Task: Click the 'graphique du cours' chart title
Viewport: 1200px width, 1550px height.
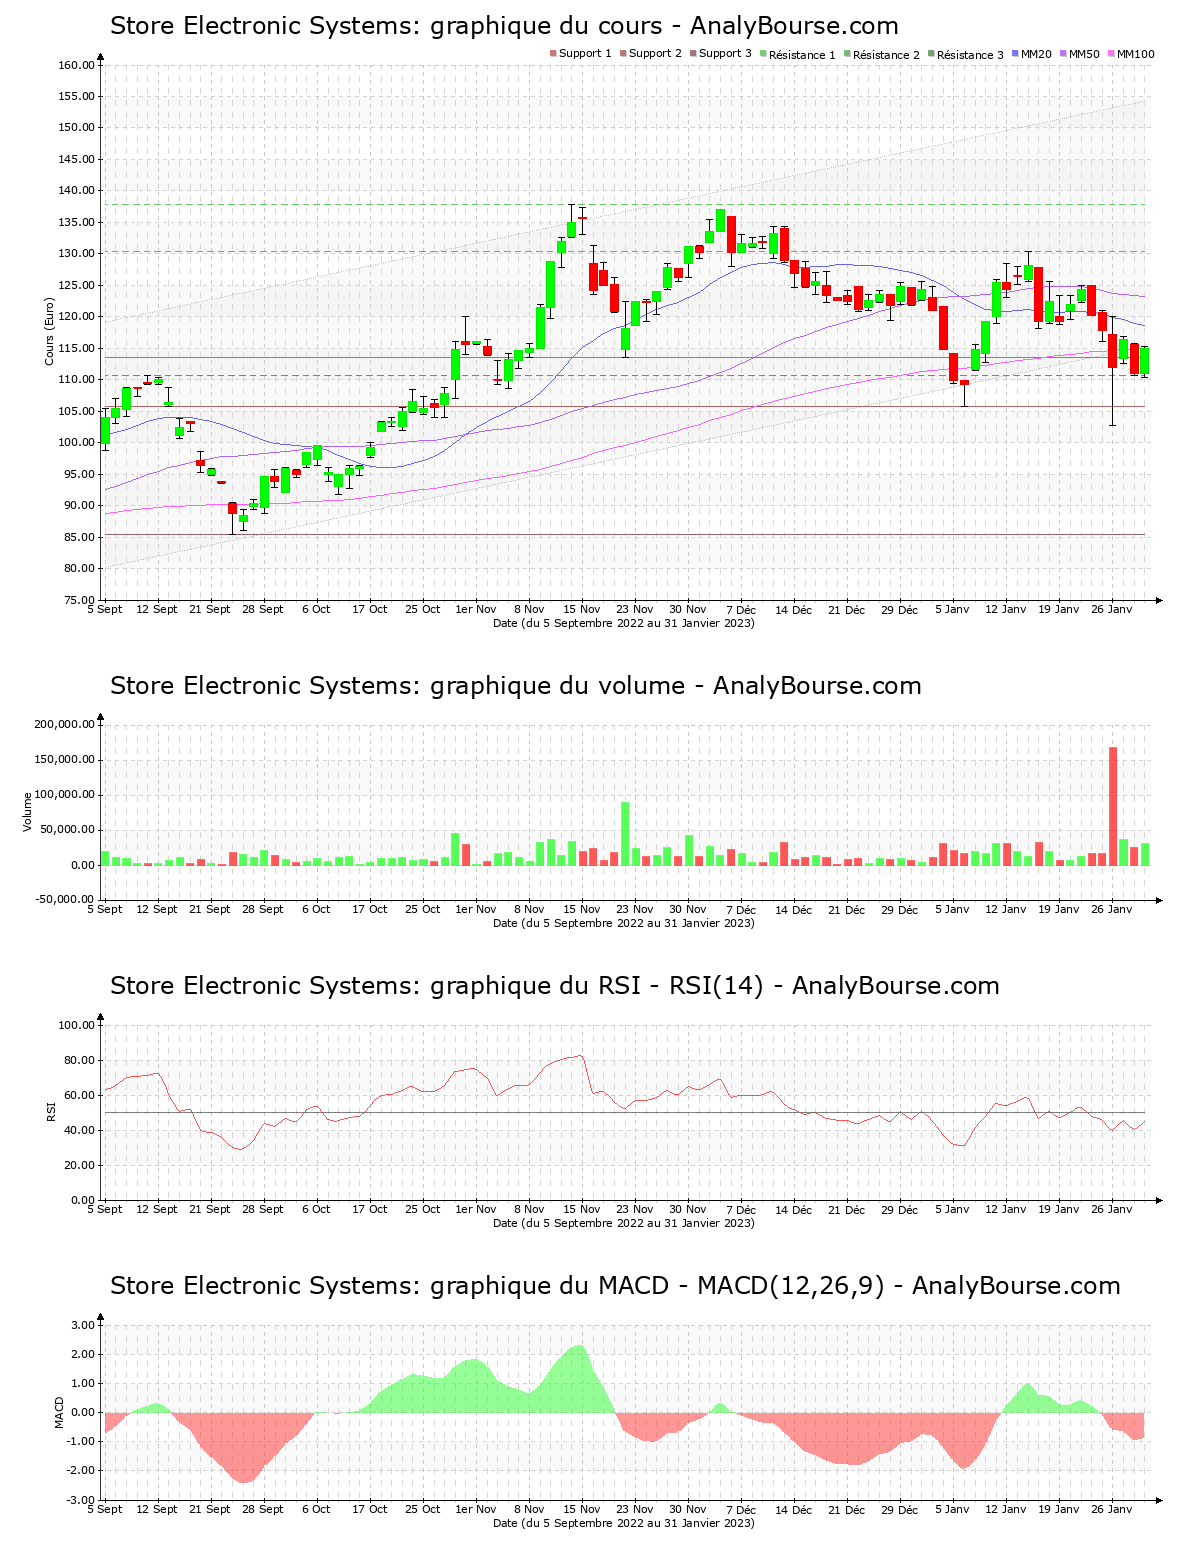Action: (504, 26)
